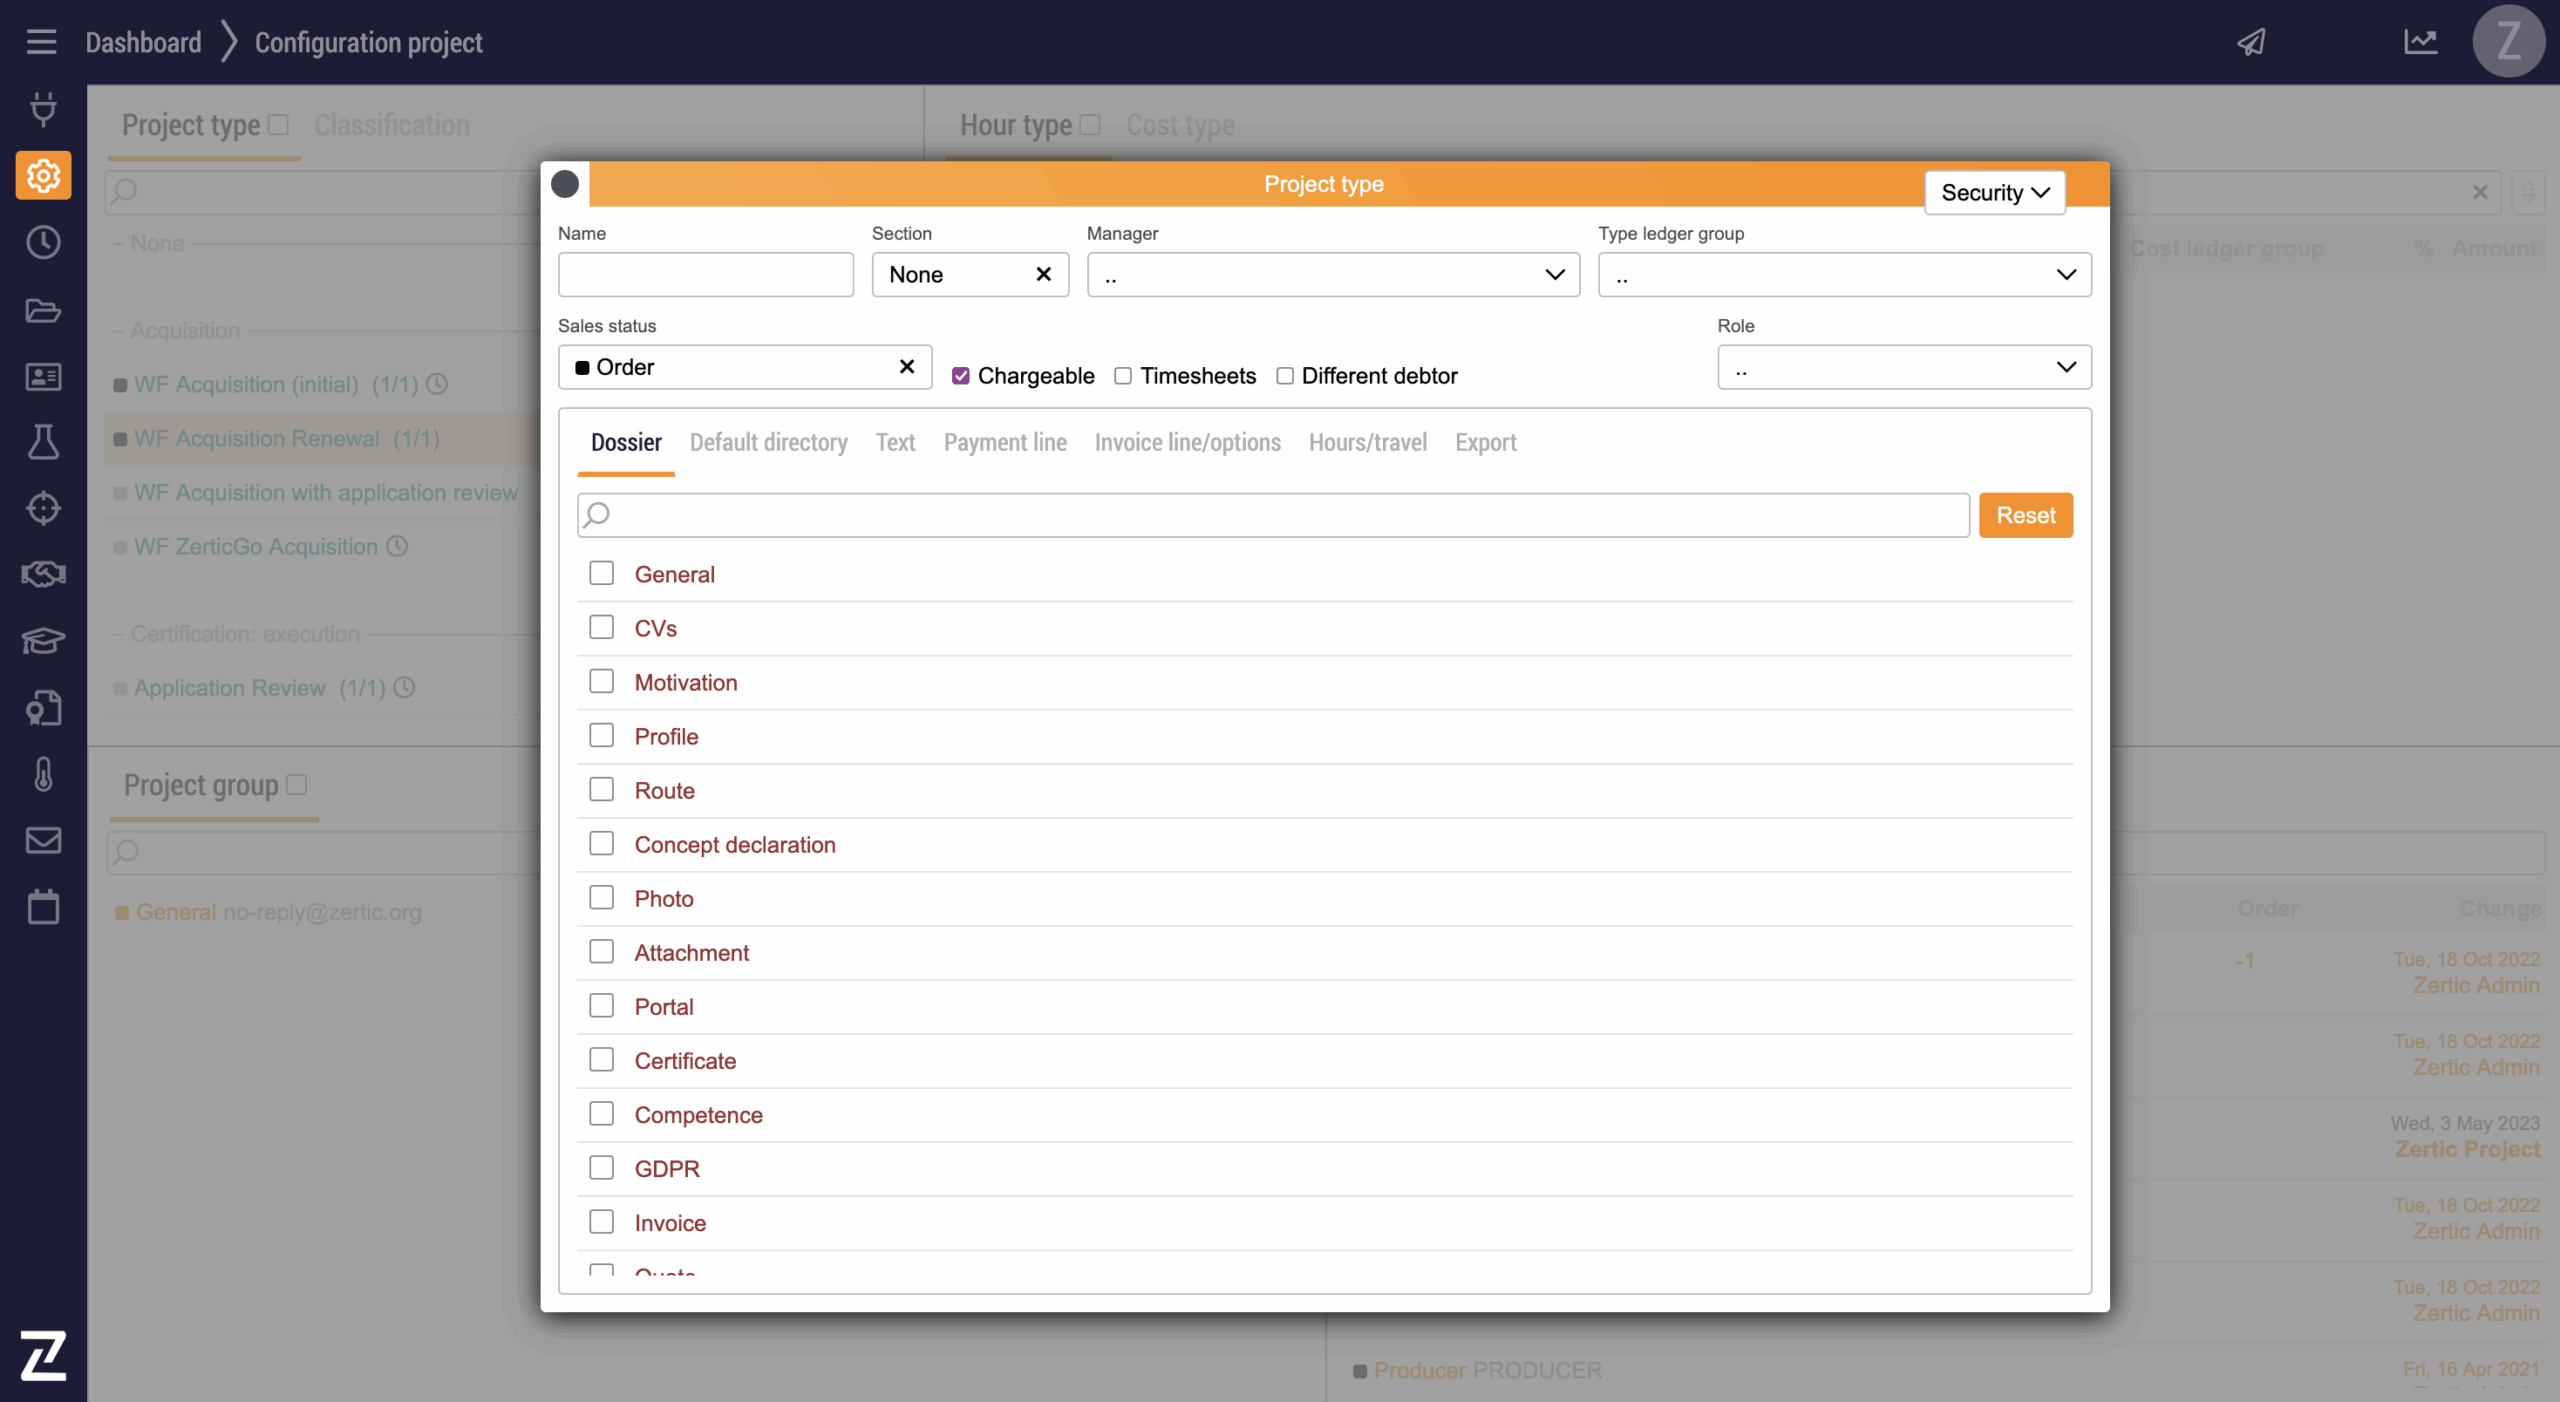
Task: Click the Dashboard breadcrumb link
Action: 143,42
